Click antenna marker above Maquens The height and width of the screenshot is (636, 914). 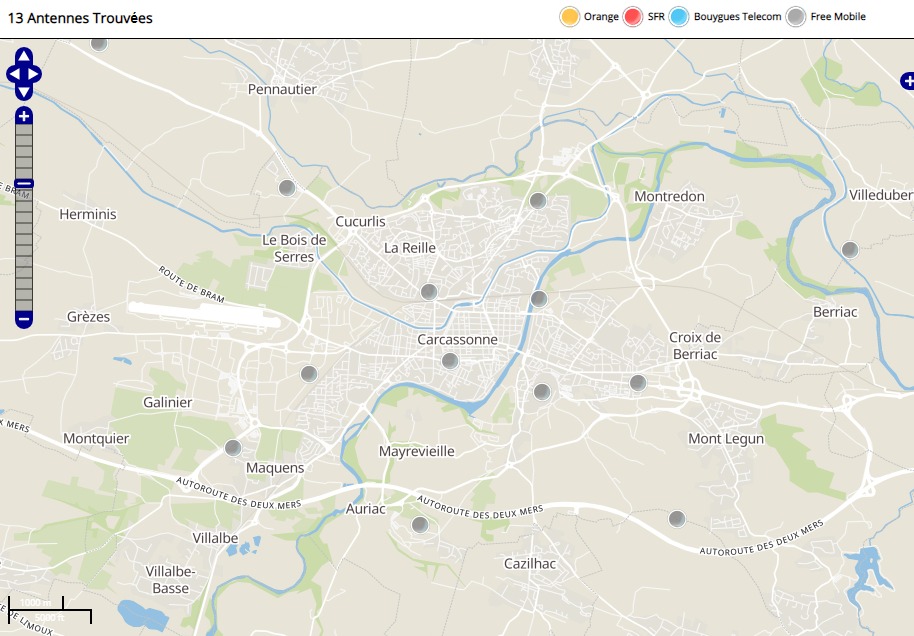coord(233,448)
